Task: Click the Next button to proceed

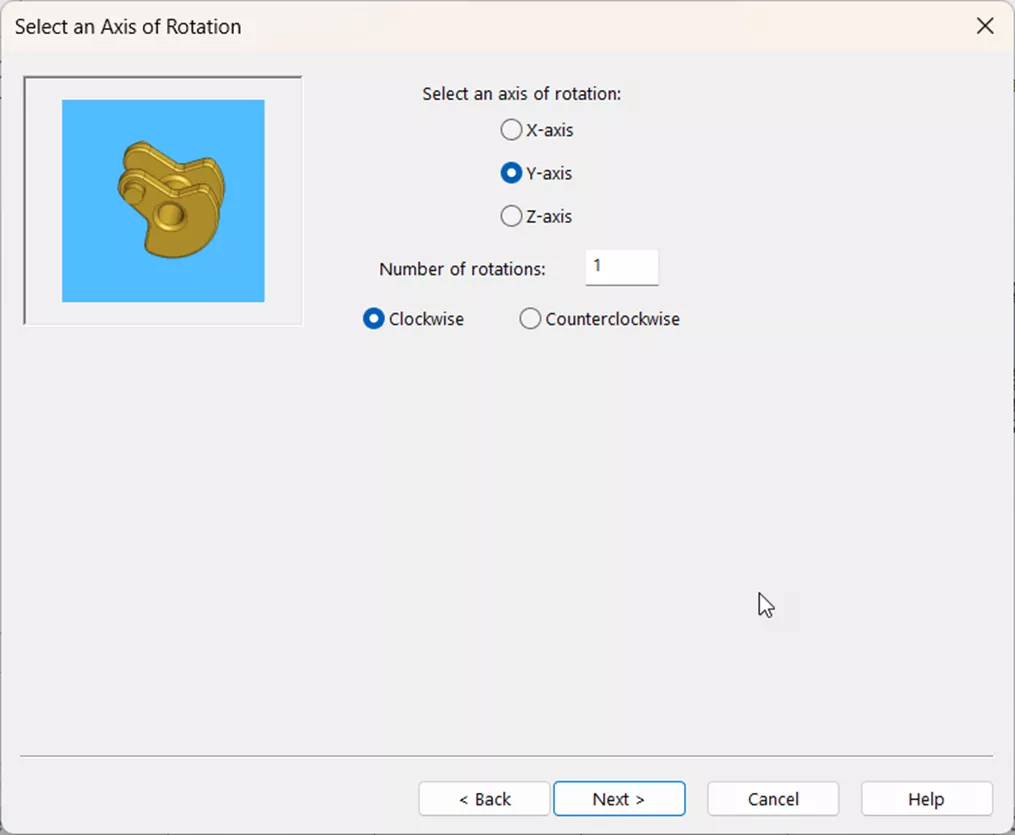Action: click(x=619, y=798)
